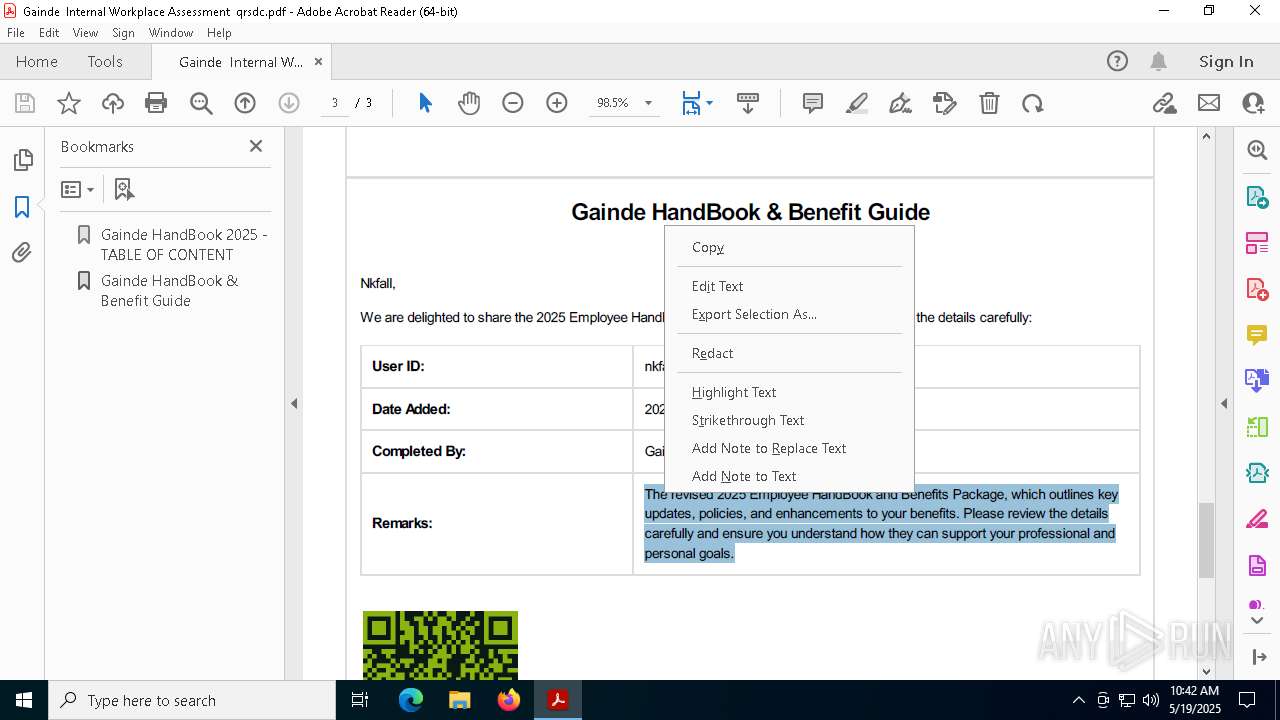Viewport: 1280px width, 720px height.
Task: Open the pink Fill & Sign tool icon
Action: point(1257,519)
